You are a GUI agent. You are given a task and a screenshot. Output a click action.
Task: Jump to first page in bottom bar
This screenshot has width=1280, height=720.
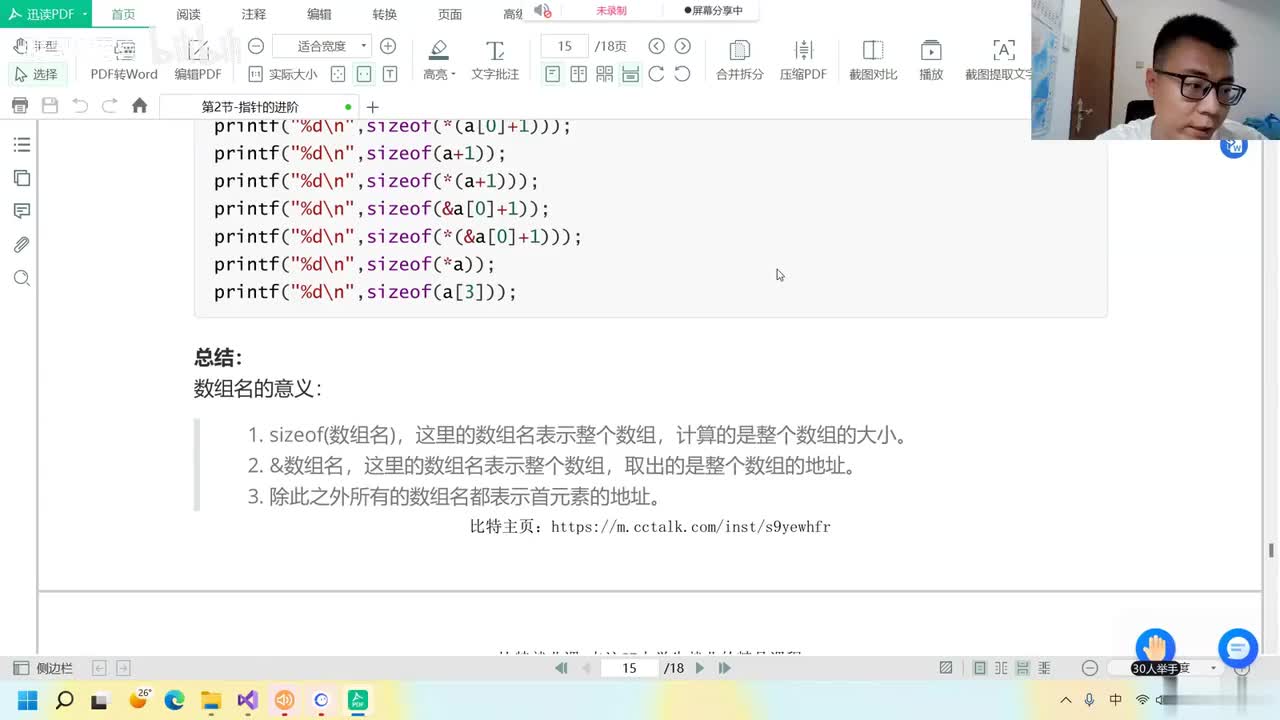(561, 668)
